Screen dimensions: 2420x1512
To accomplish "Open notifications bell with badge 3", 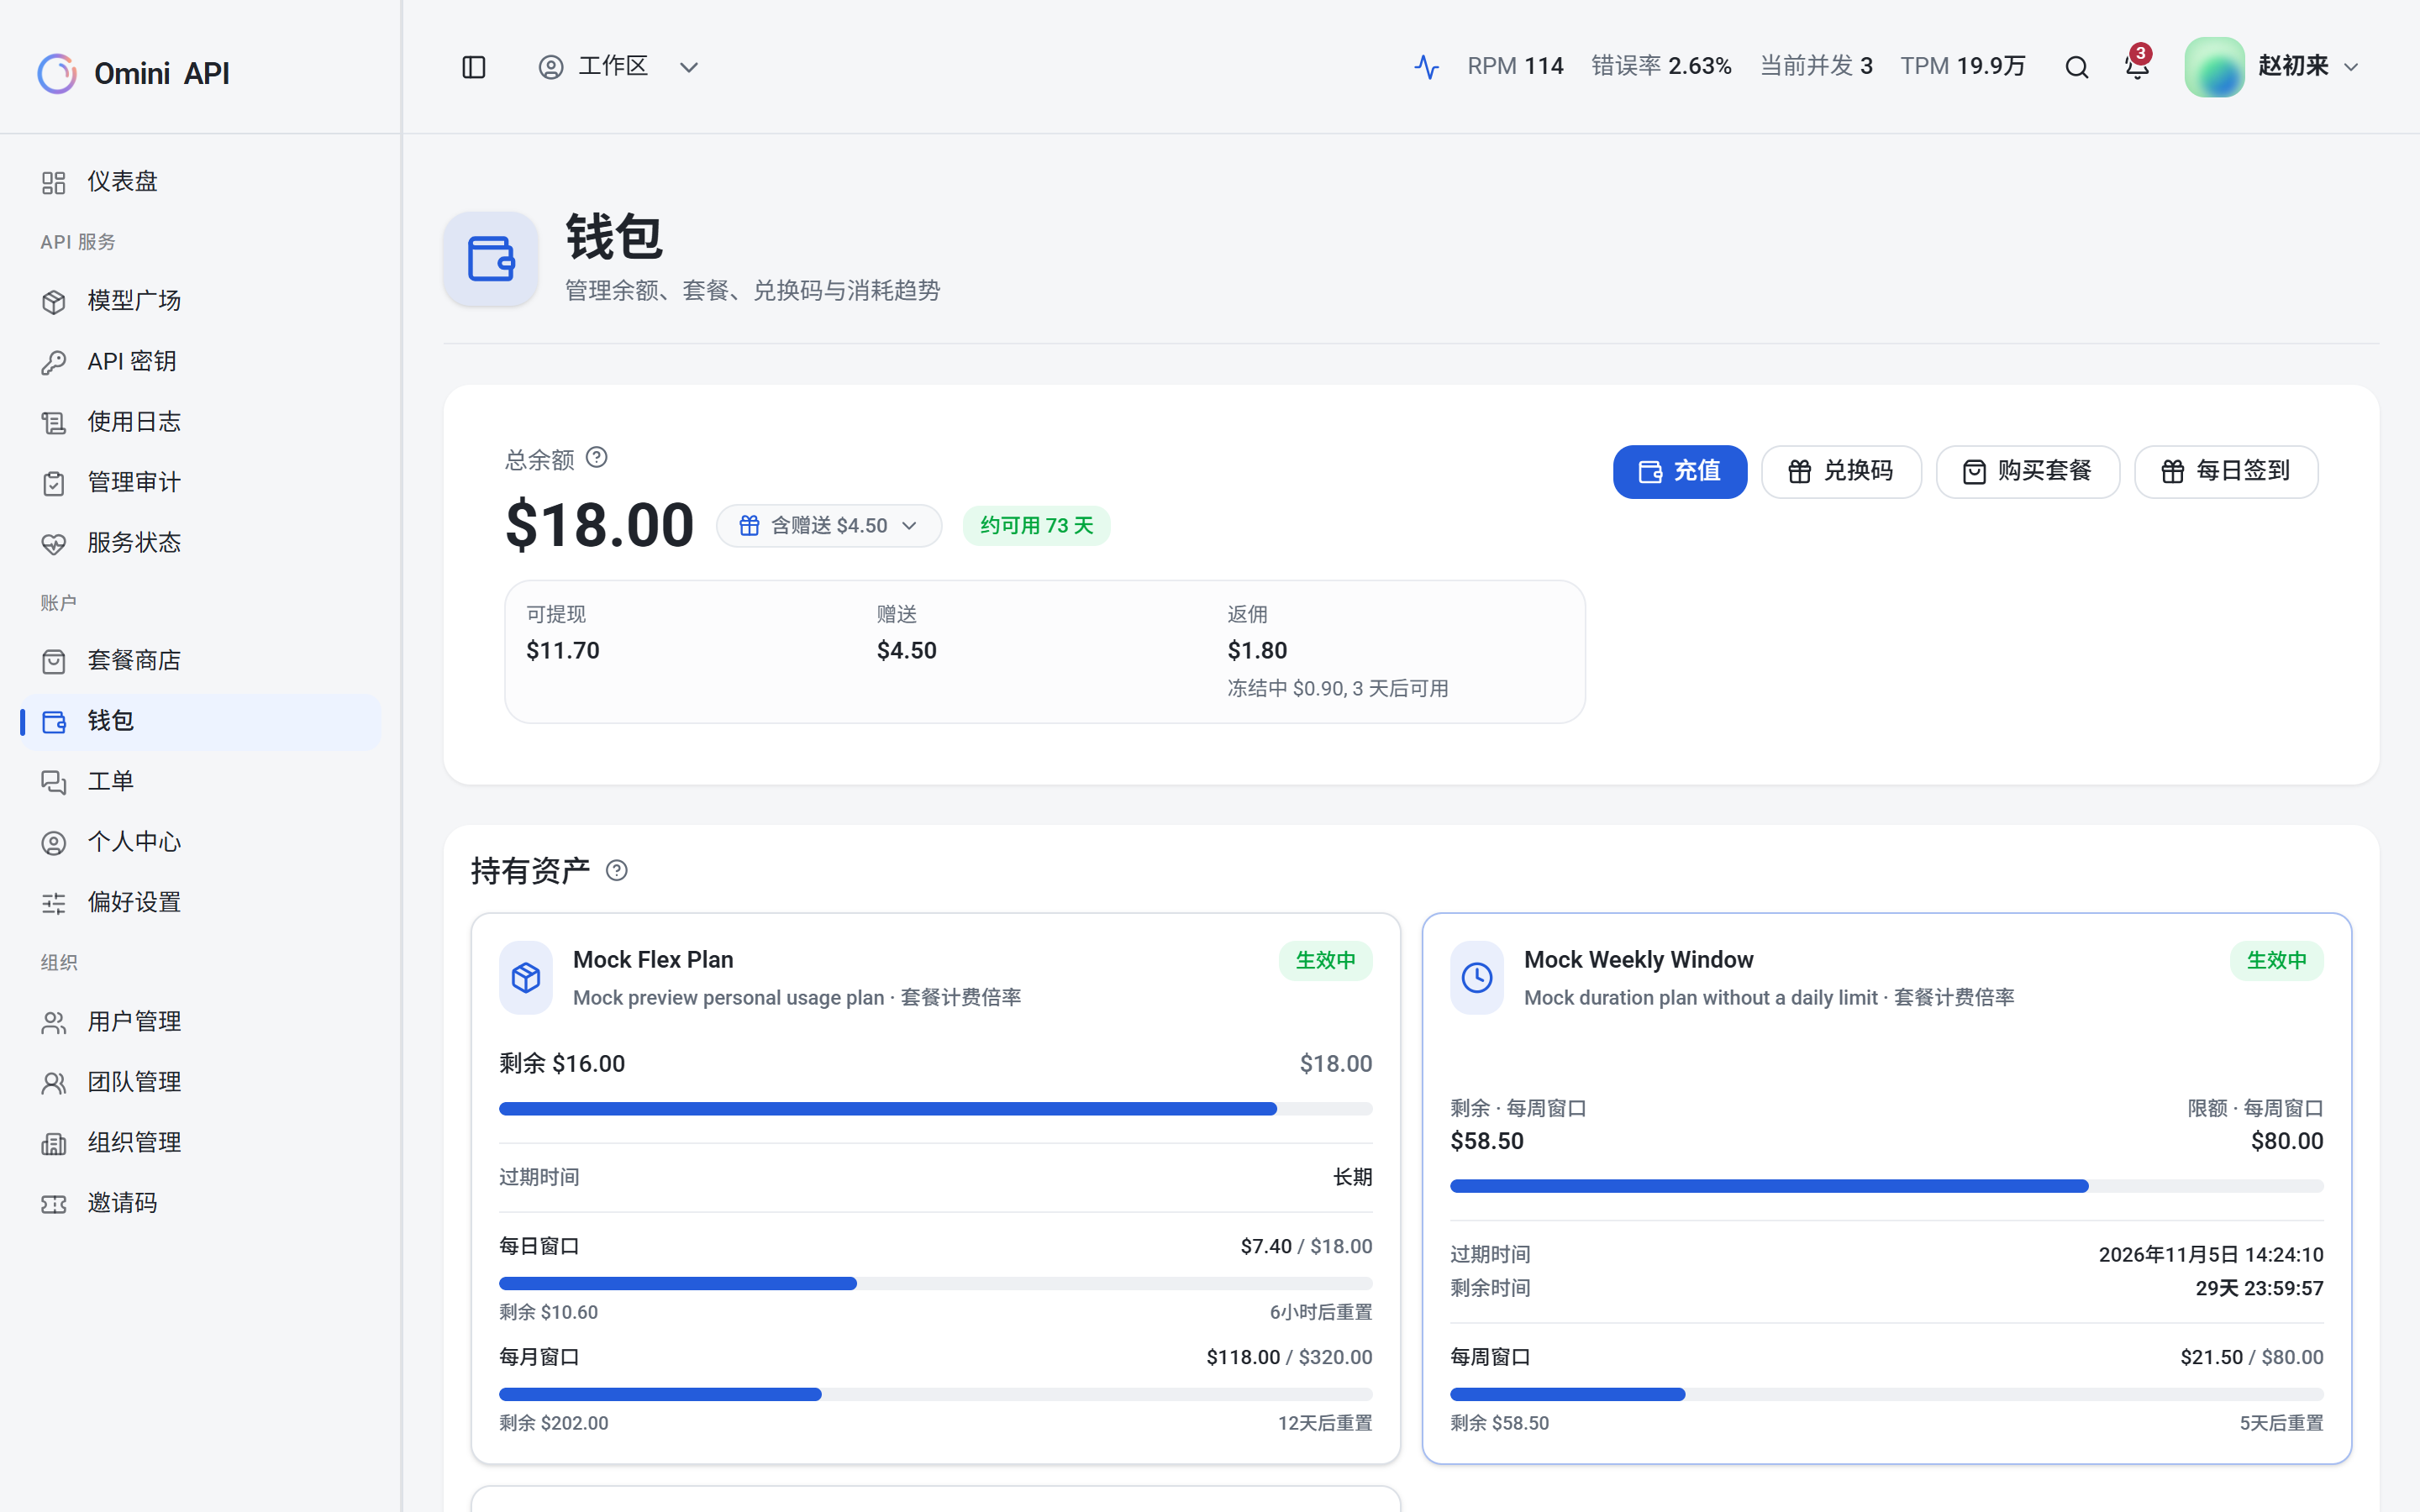I will pyautogui.click(x=2137, y=67).
